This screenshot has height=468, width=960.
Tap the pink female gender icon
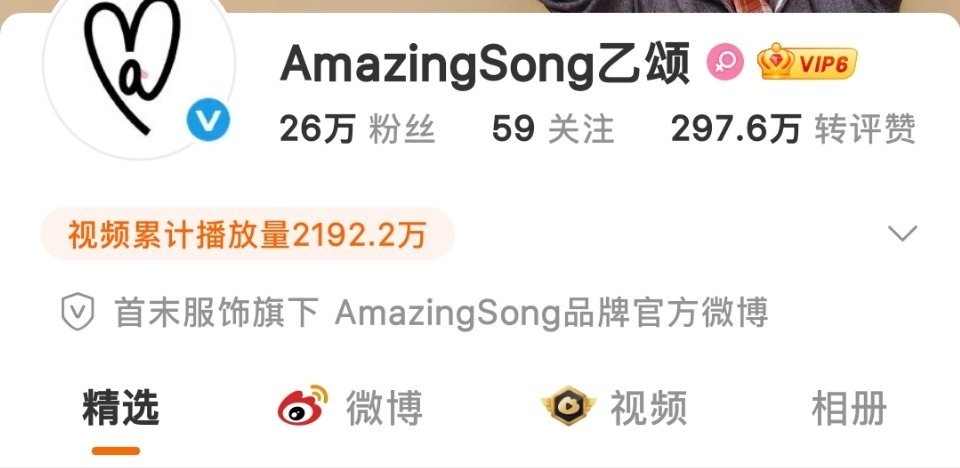pos(726,62)
